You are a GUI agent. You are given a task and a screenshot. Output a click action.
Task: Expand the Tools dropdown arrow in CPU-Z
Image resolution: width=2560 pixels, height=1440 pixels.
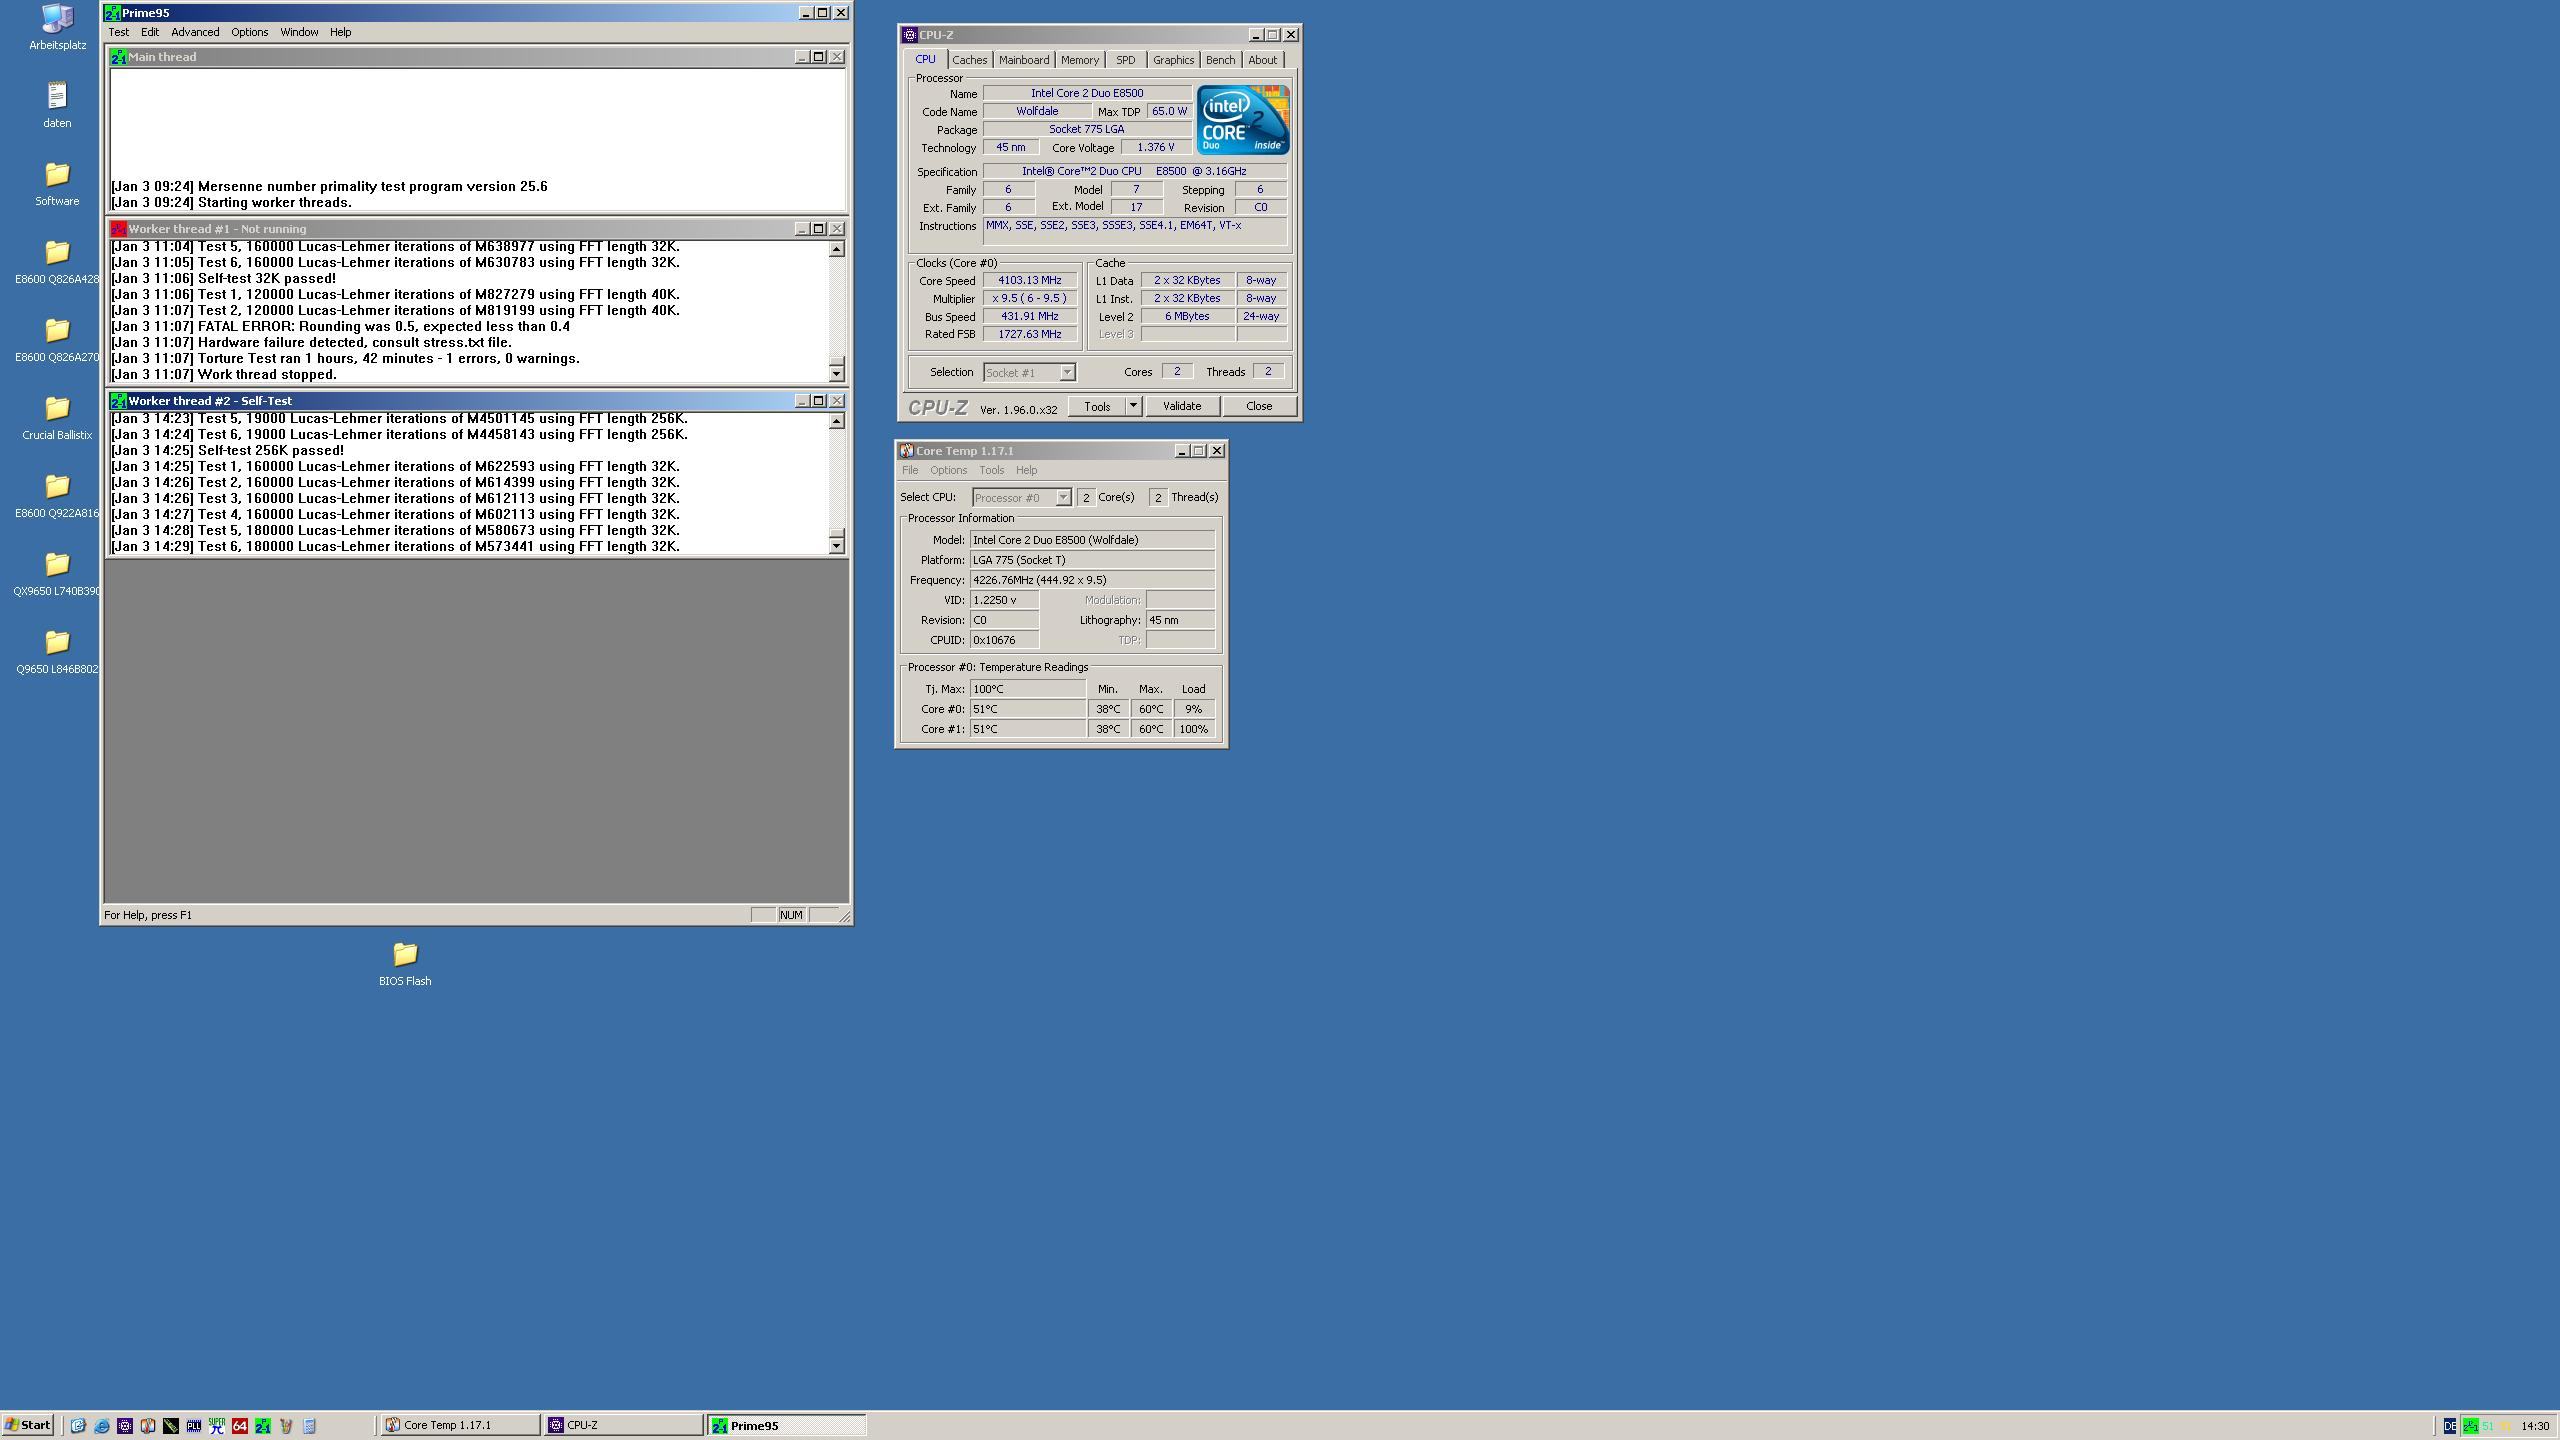(1133, 406)
